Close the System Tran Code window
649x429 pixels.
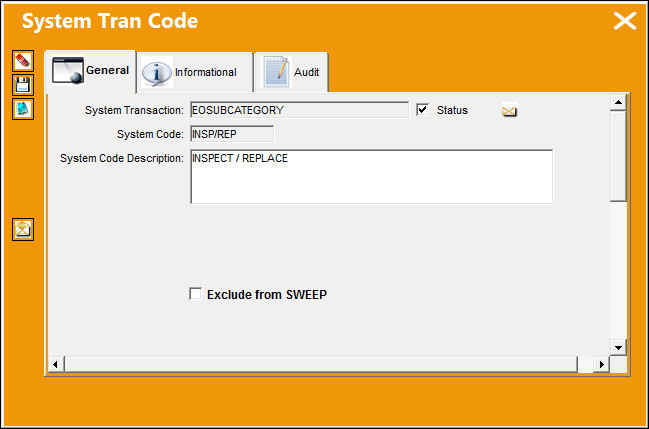coord(625,21)
